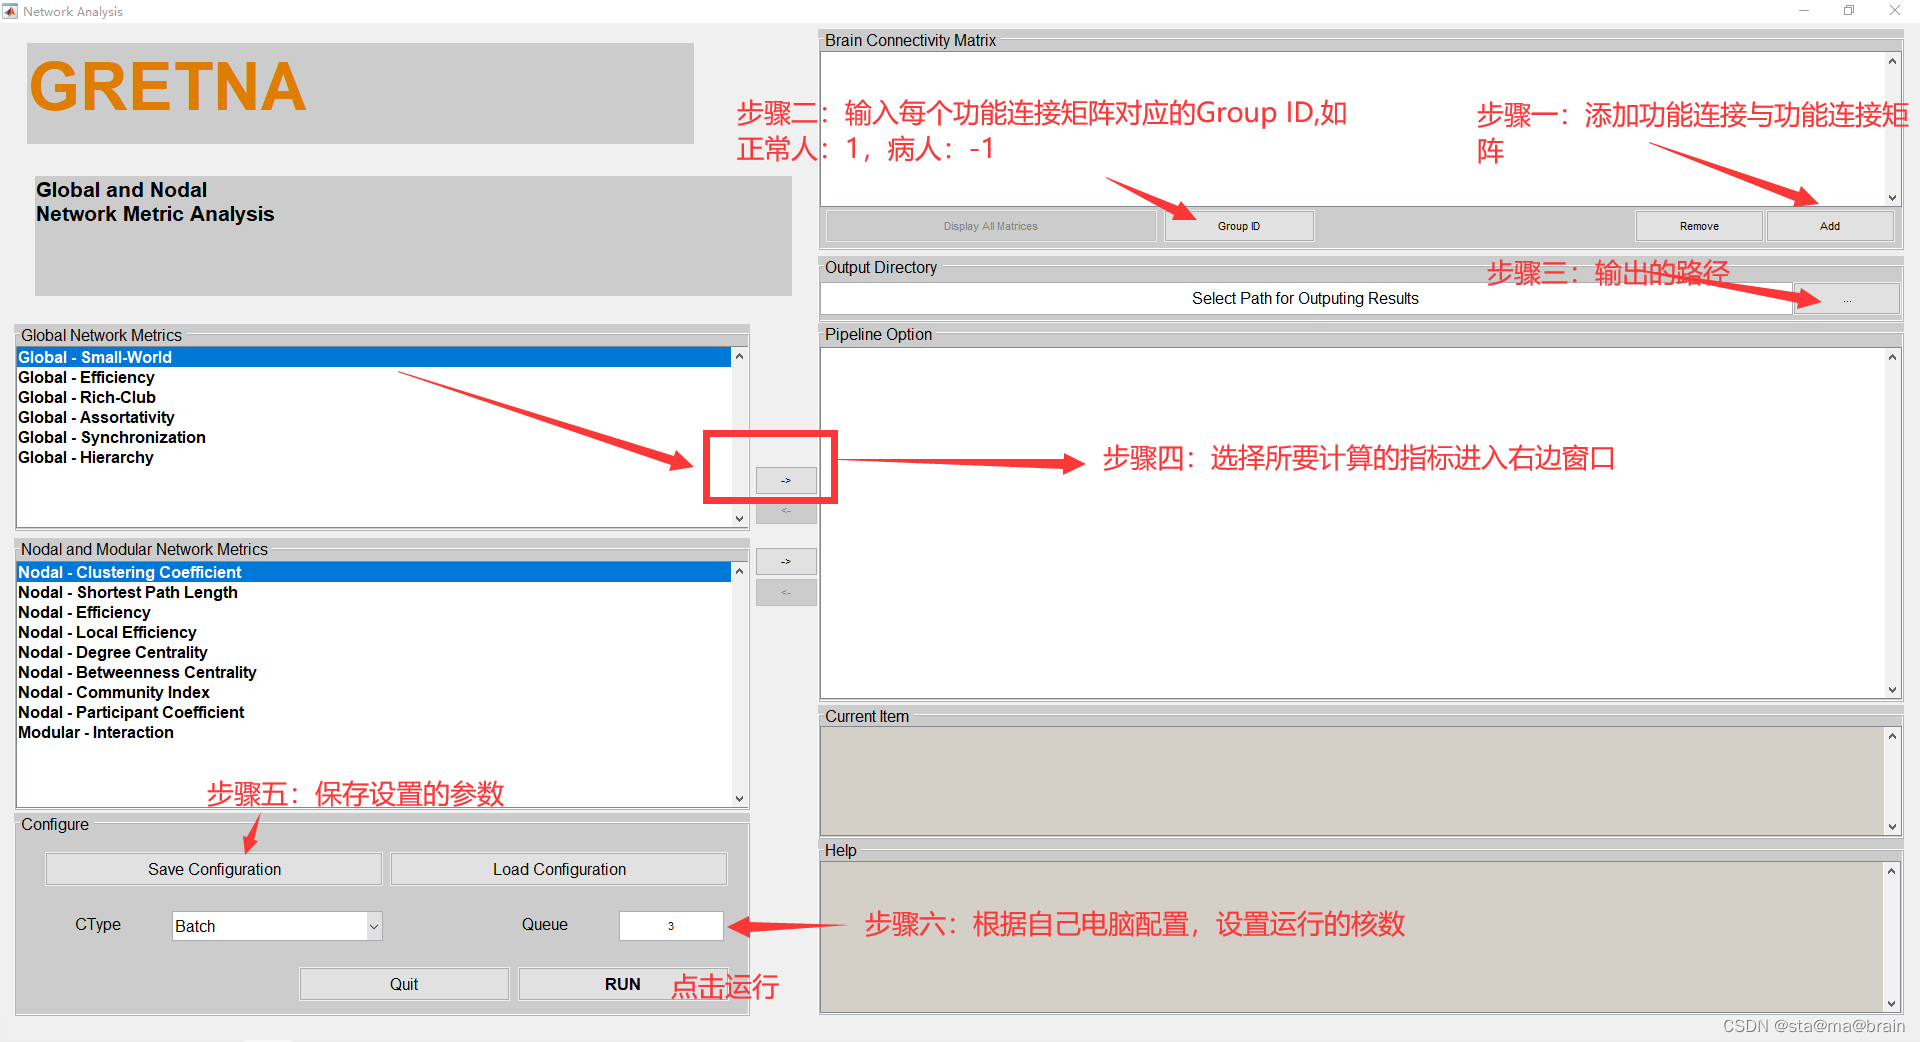This screenshot has width=1920, height=1042.
Task: Select Global - Rich-Club metric
Action: [x=374, y=397]
